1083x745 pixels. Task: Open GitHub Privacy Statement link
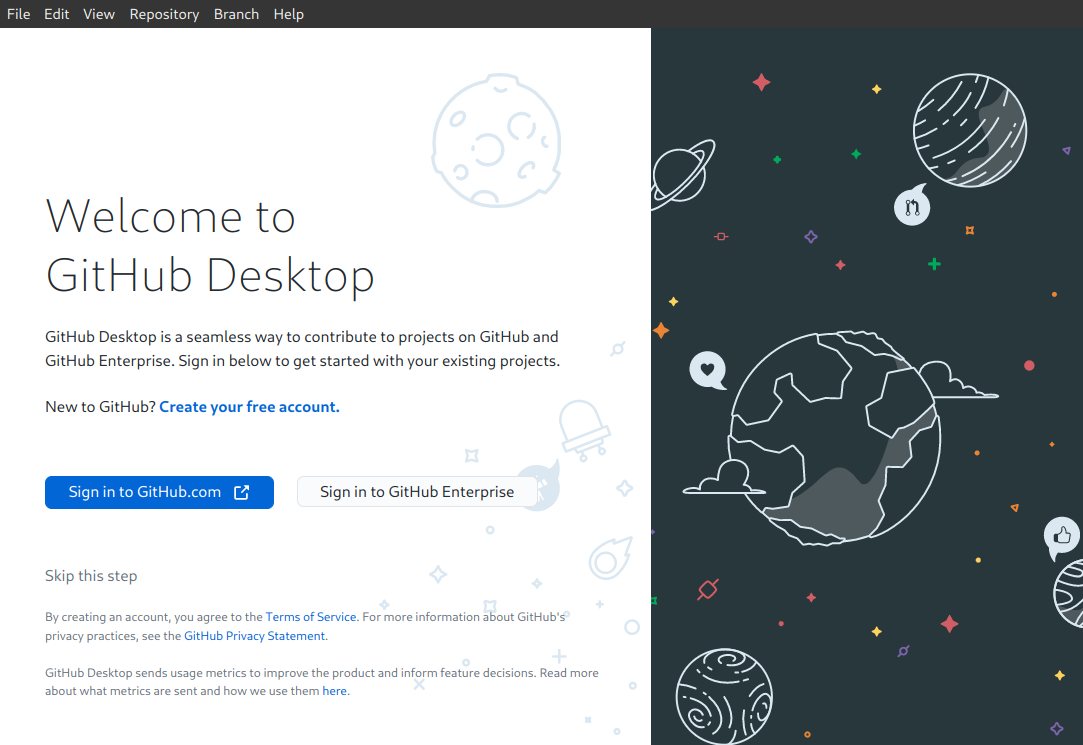(254, 636)
